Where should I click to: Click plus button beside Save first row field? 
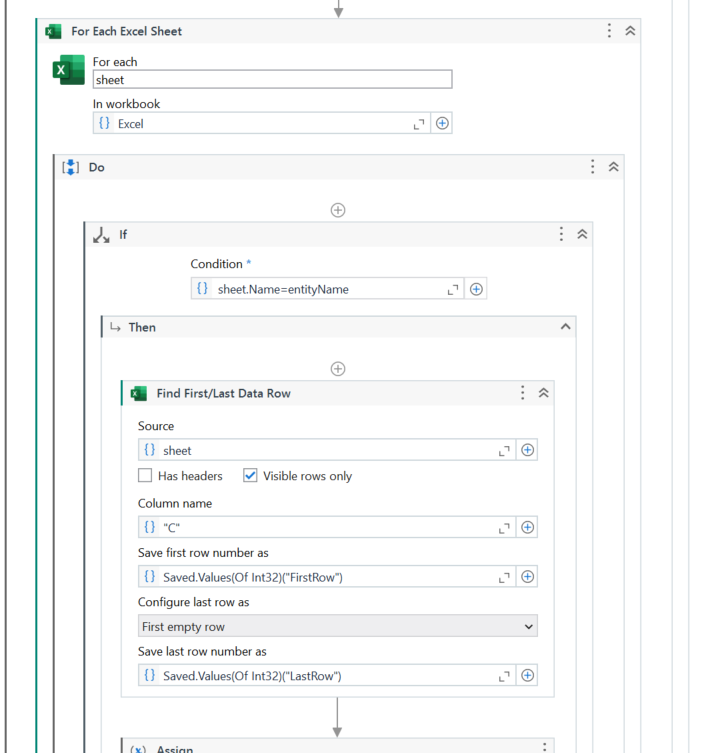(528, 577)
